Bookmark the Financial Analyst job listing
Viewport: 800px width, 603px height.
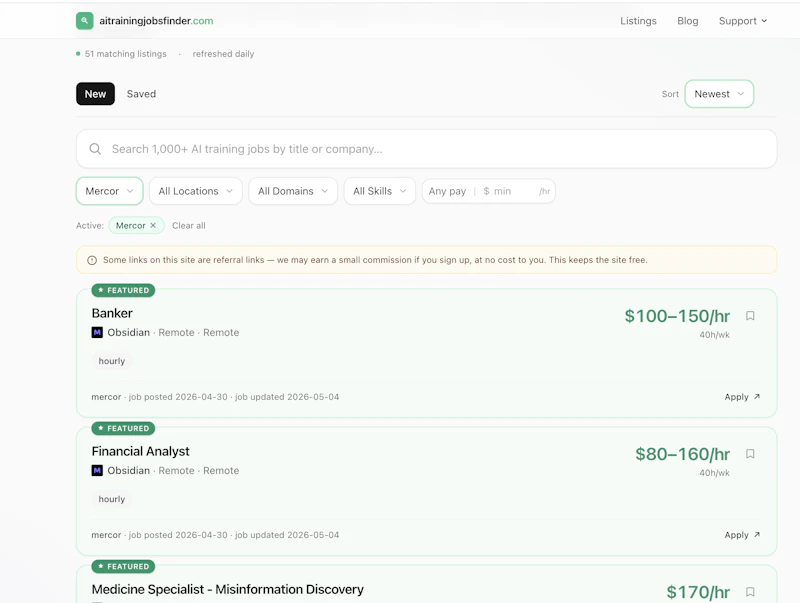pos(750,454)
